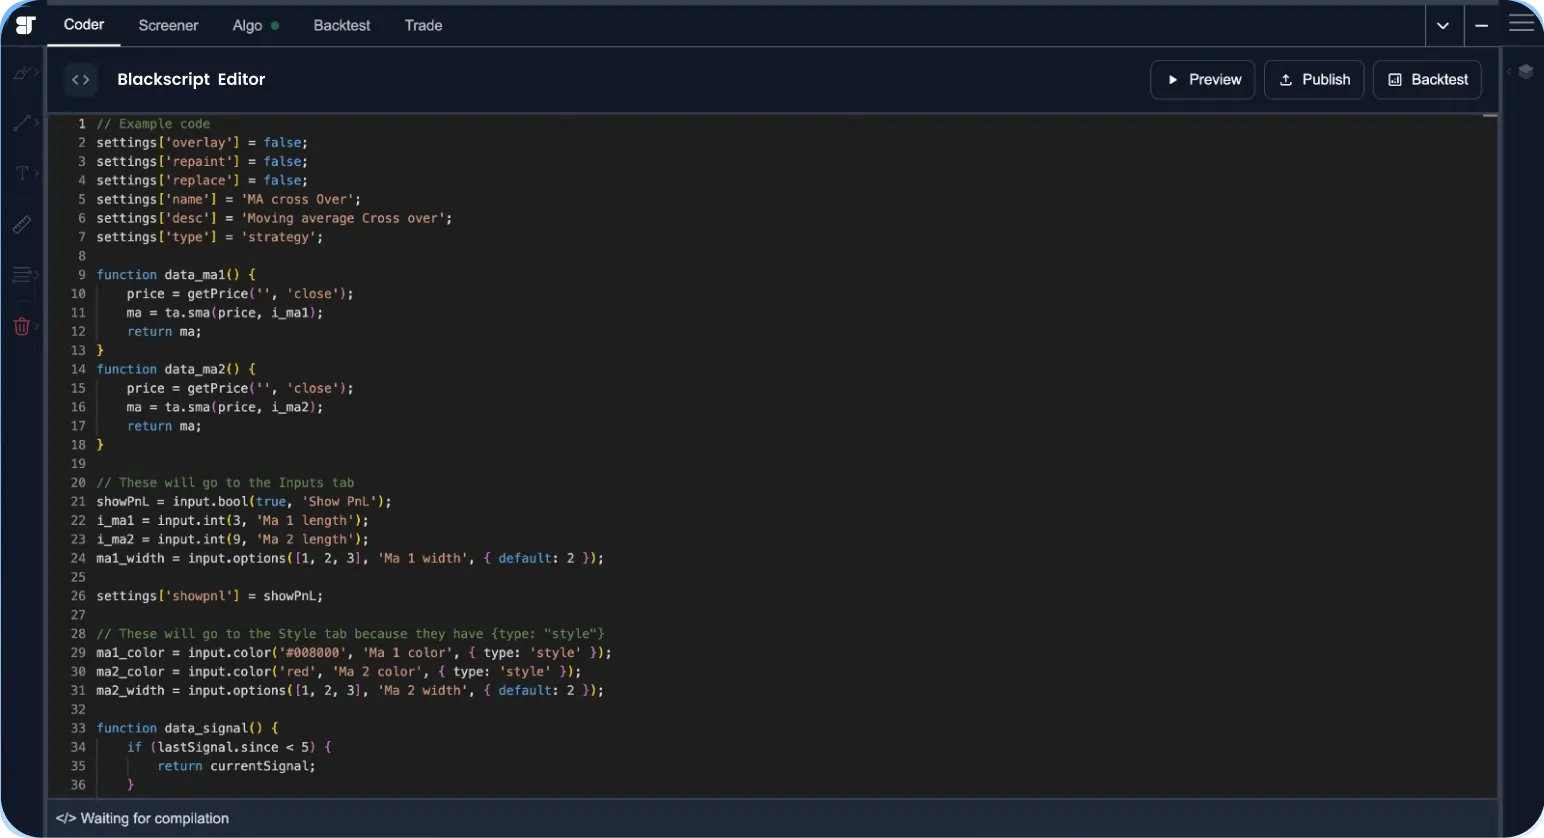Click line 19 in the code editor

[x=300, y=464]
